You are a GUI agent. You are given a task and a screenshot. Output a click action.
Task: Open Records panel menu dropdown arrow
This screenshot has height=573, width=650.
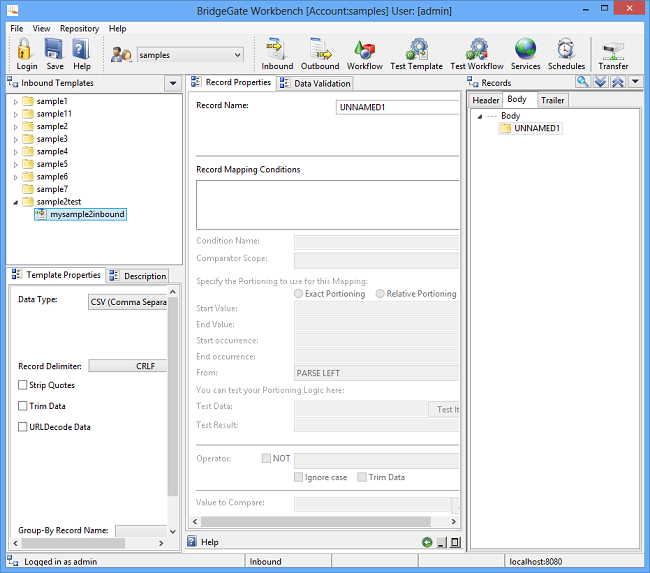click(635, 82)
